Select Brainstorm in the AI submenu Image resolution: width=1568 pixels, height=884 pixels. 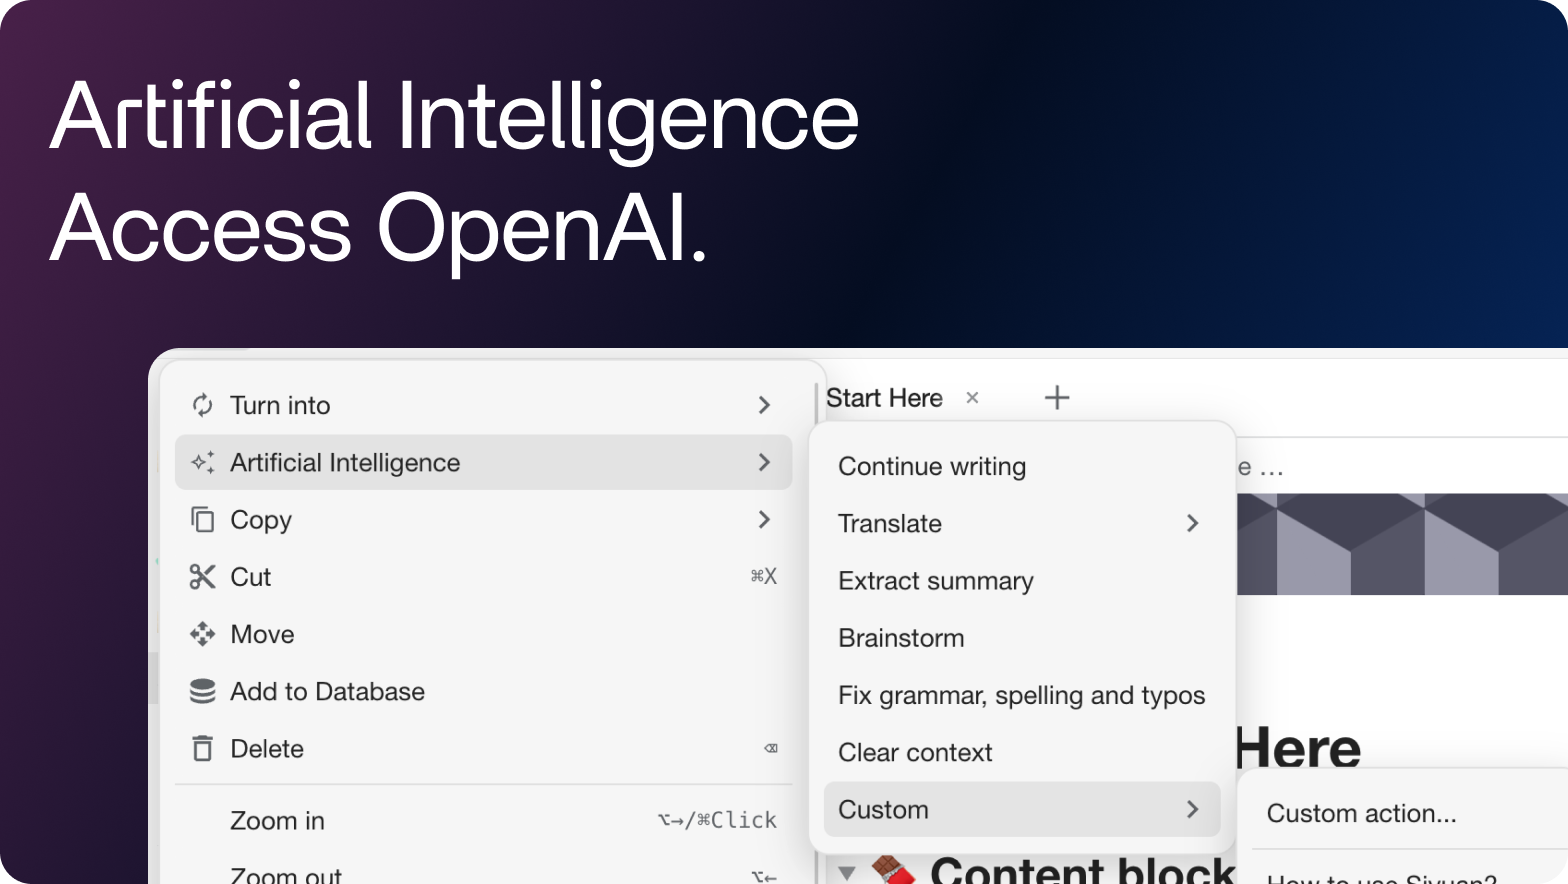(x=901, y=638)
